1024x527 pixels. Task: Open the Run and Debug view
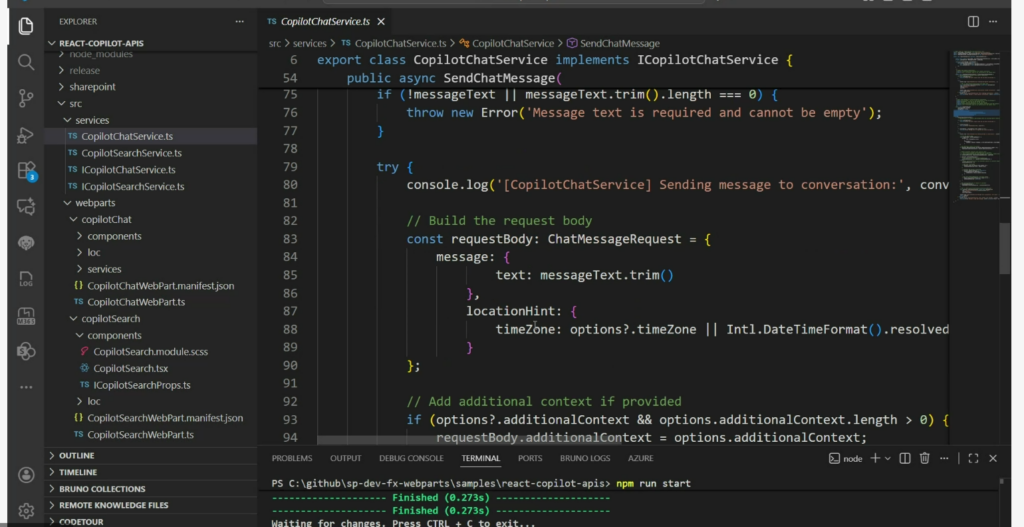click(26, 135)
